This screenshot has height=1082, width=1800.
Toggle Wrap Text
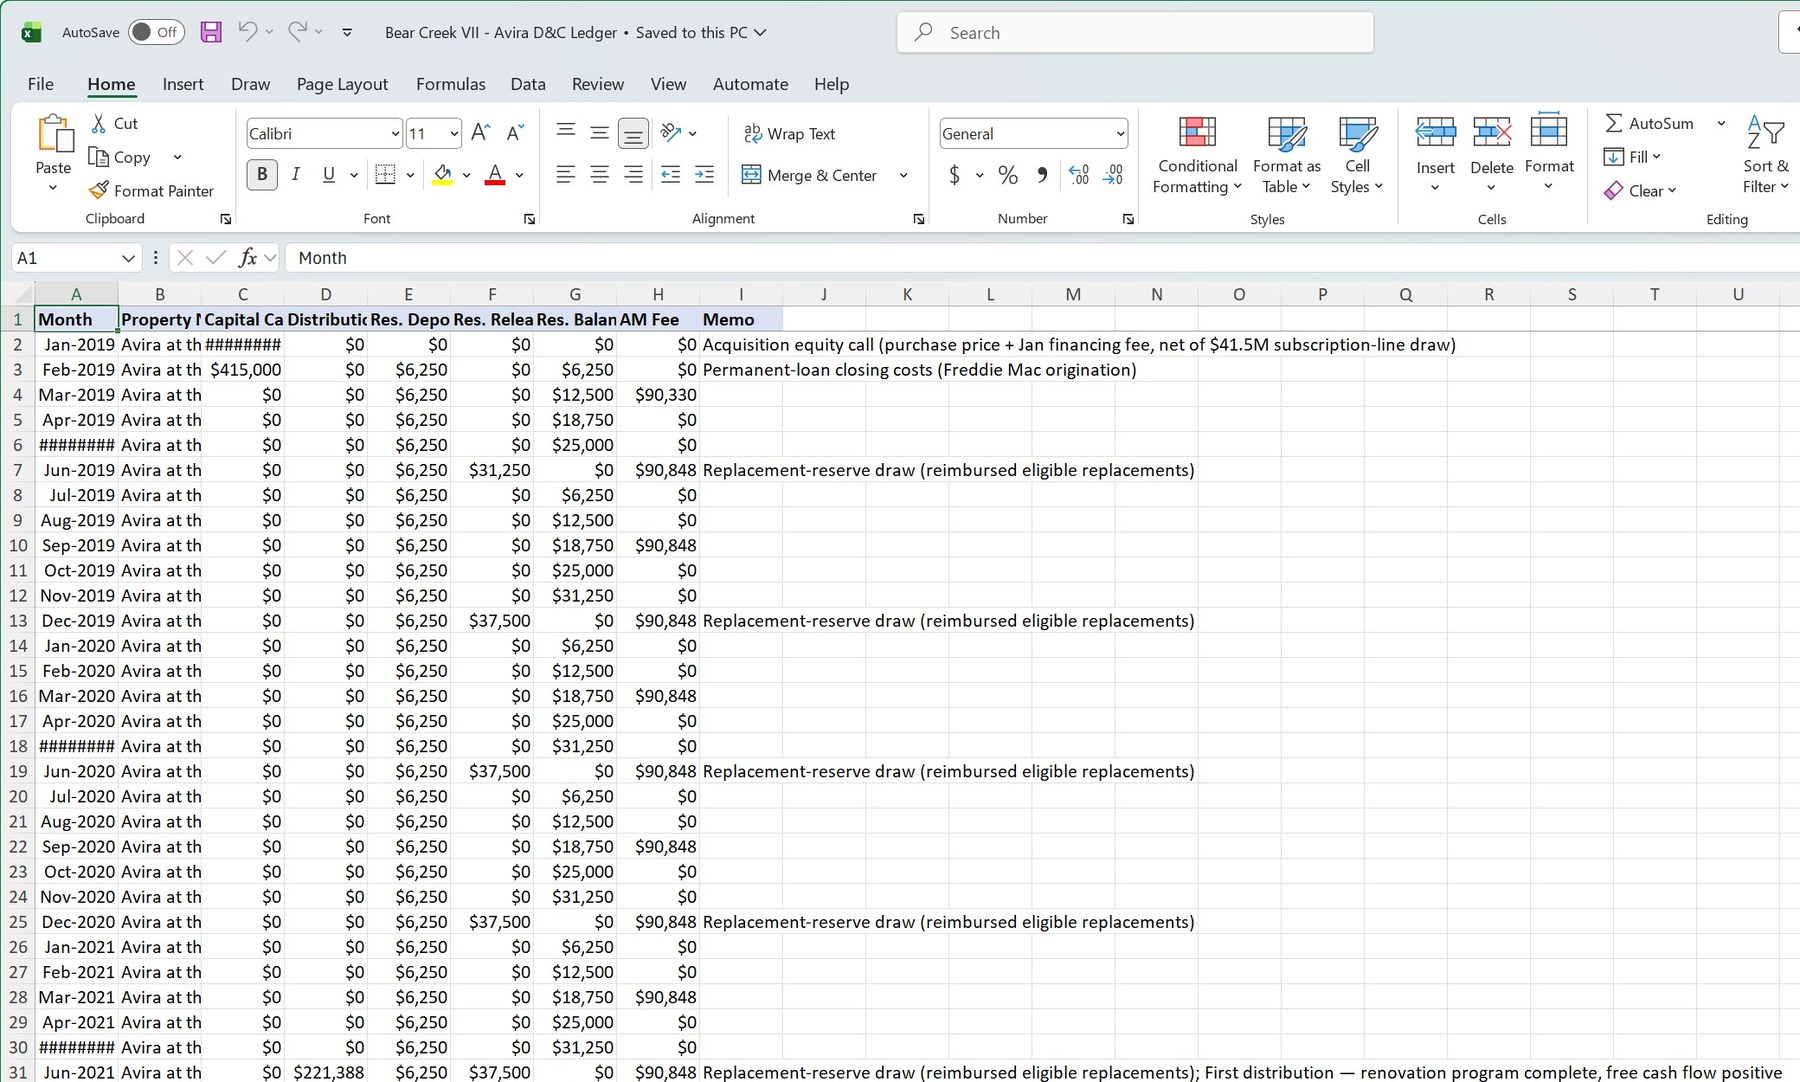click(790, 134)
